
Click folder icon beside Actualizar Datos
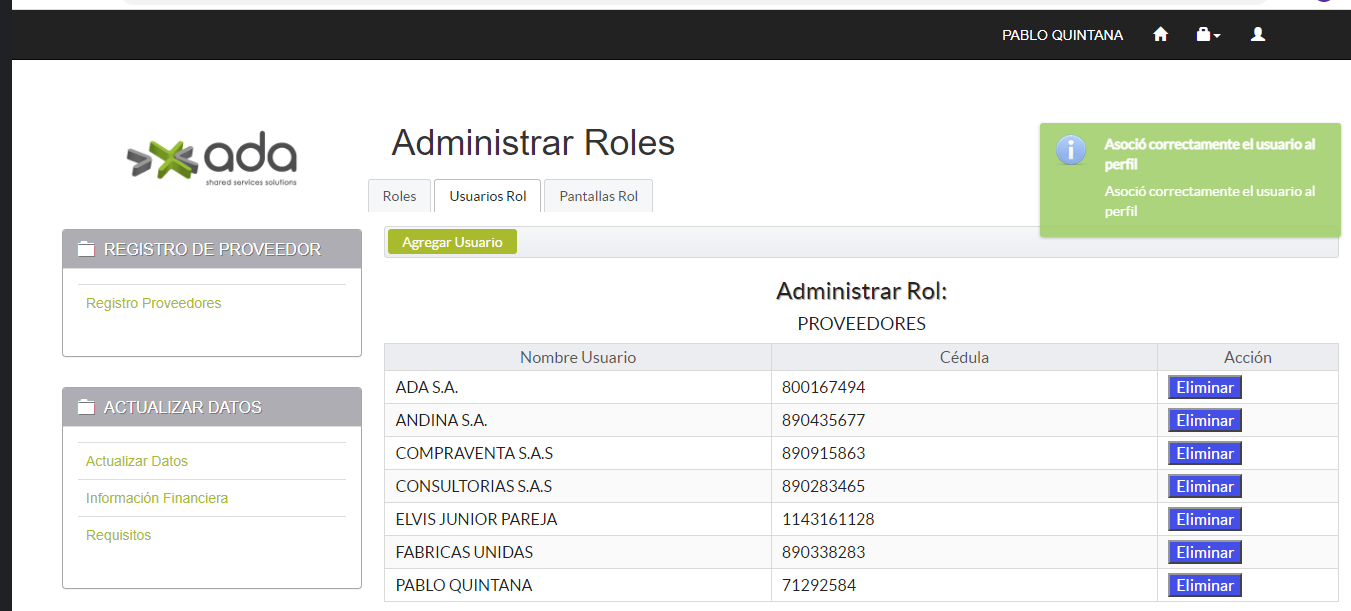(86, 407)
